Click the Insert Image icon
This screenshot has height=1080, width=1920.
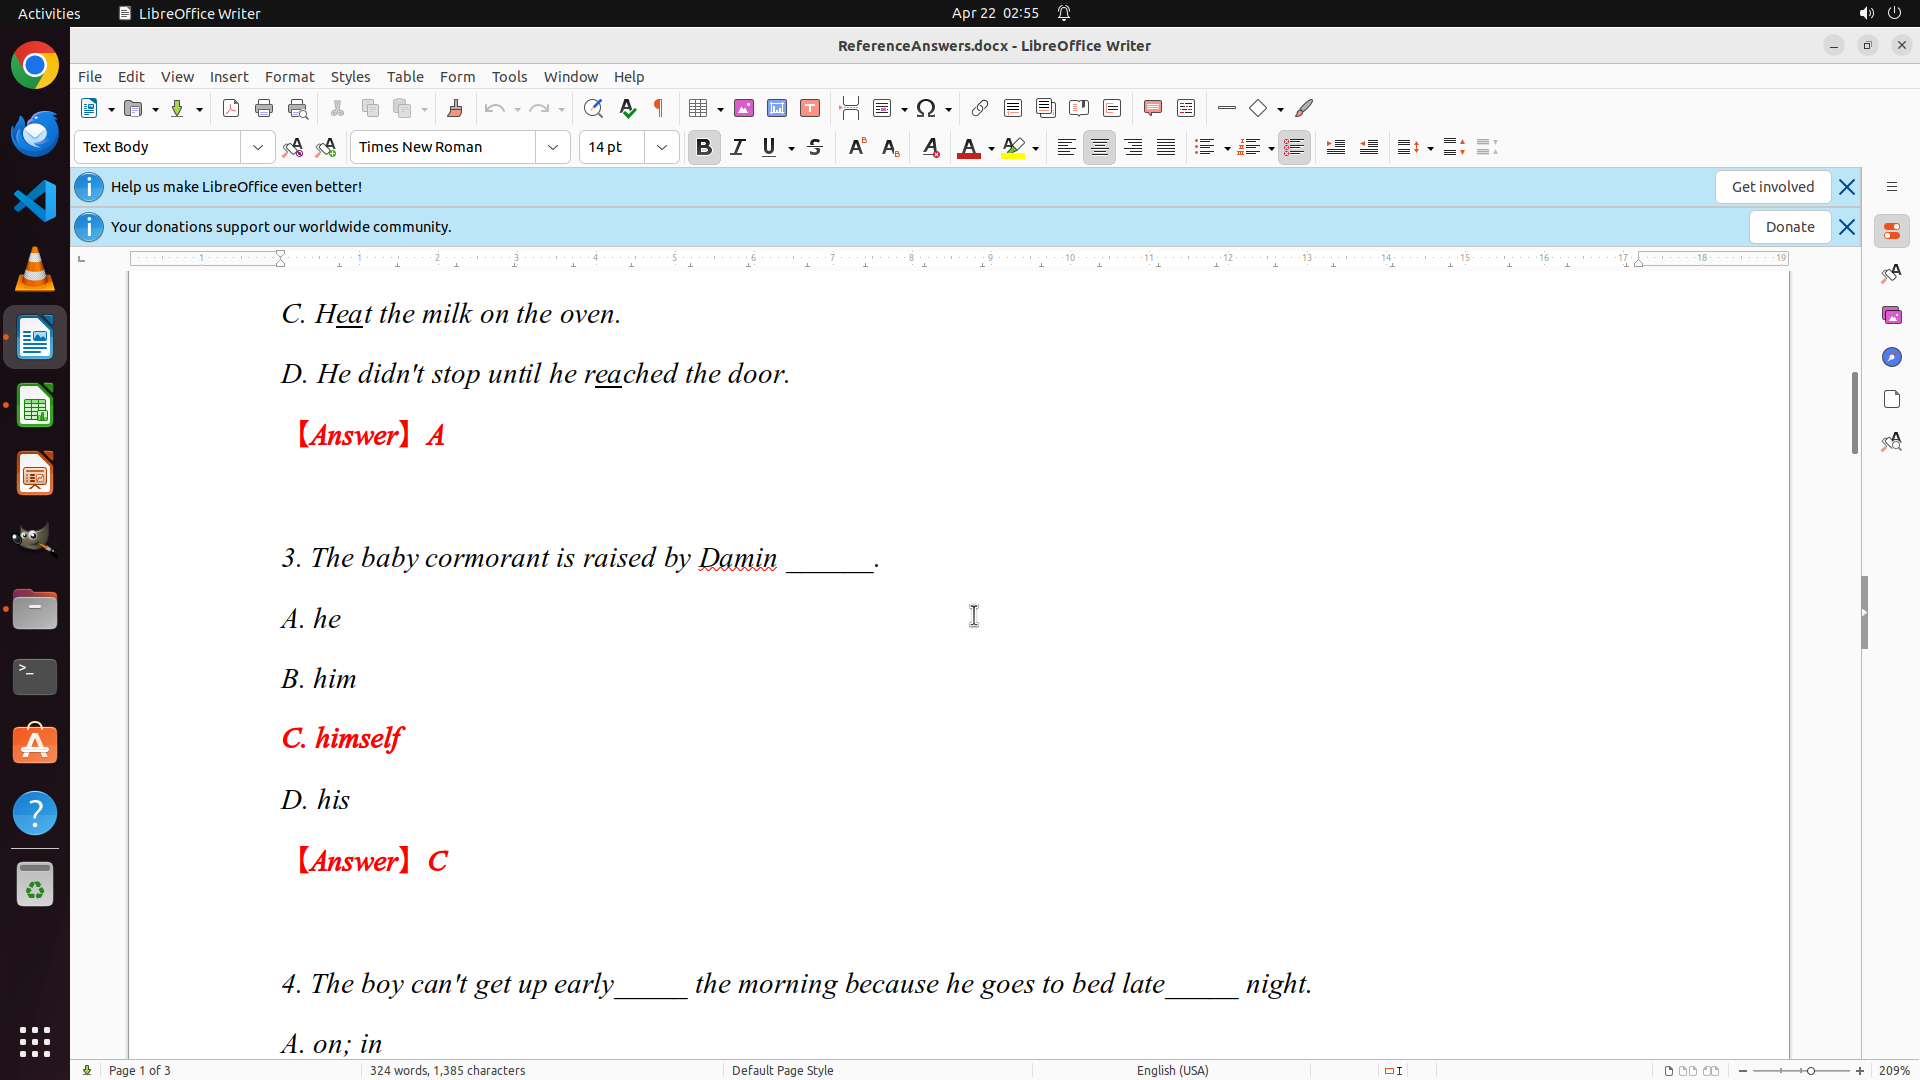click(744, 108)
